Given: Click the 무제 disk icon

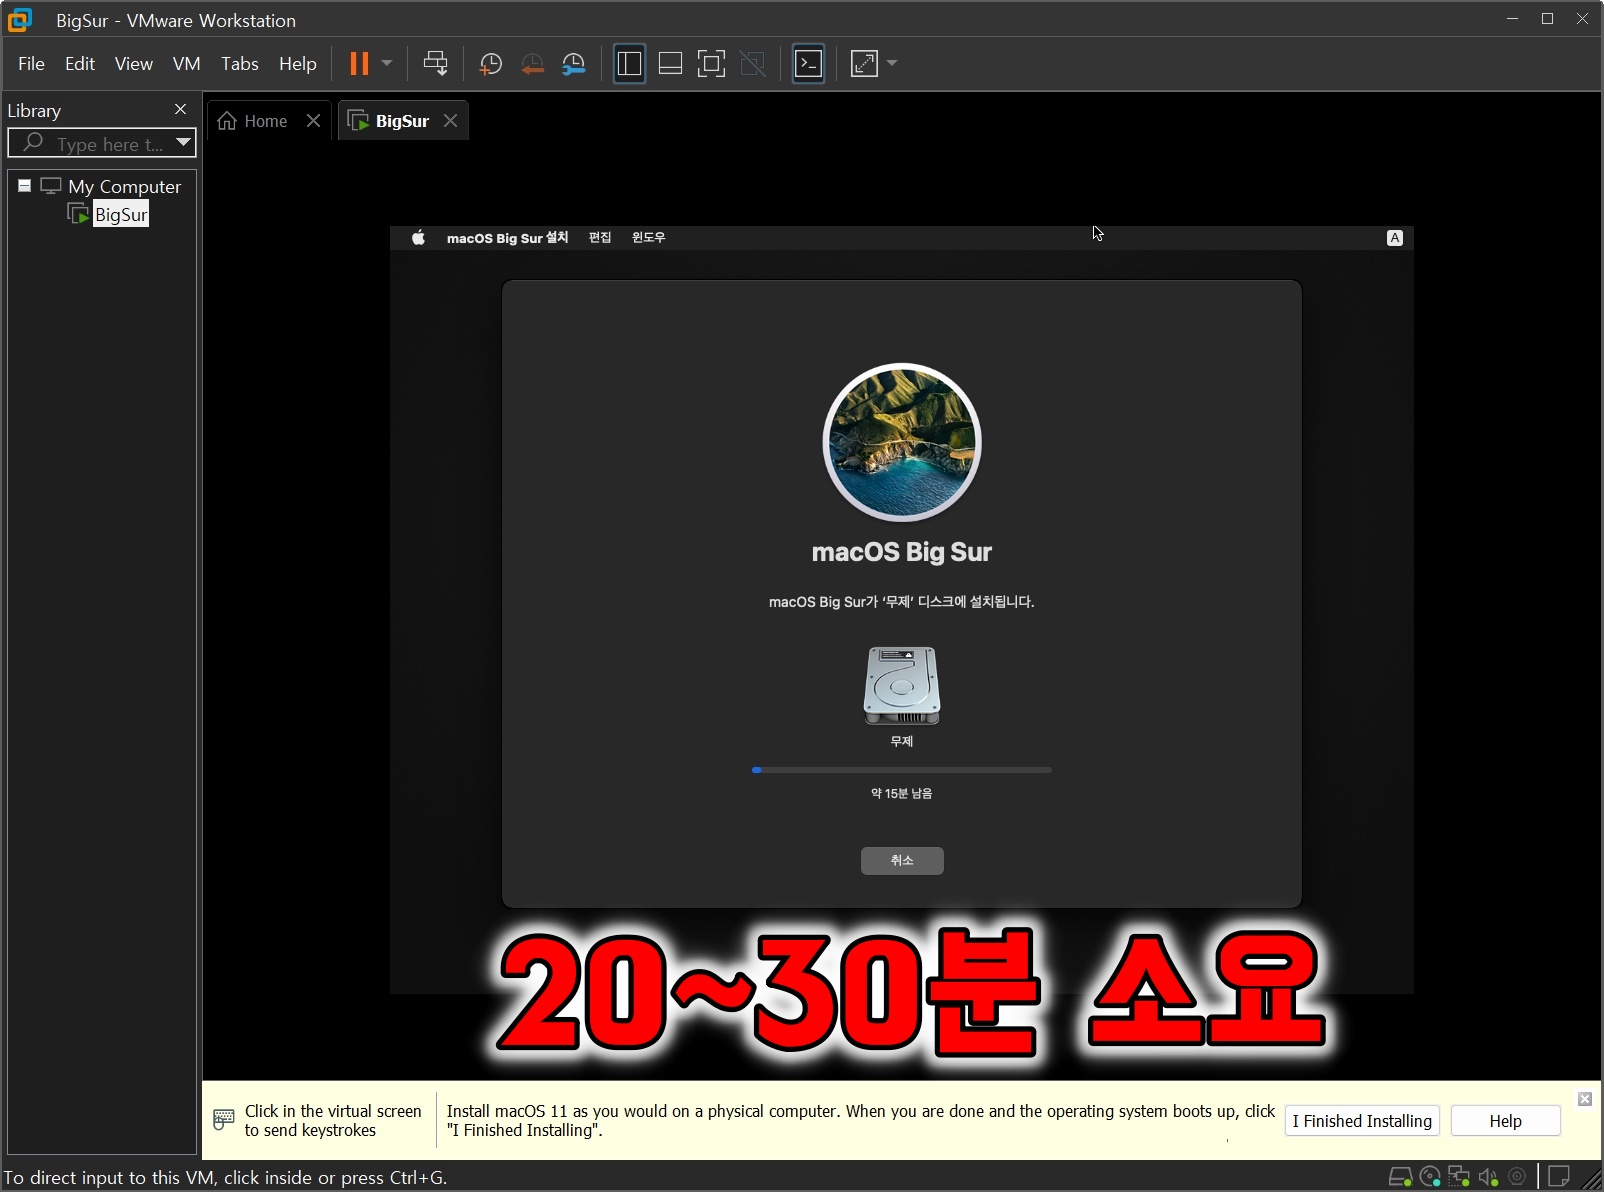Looking at the screenshot, I should pos(902,686).
